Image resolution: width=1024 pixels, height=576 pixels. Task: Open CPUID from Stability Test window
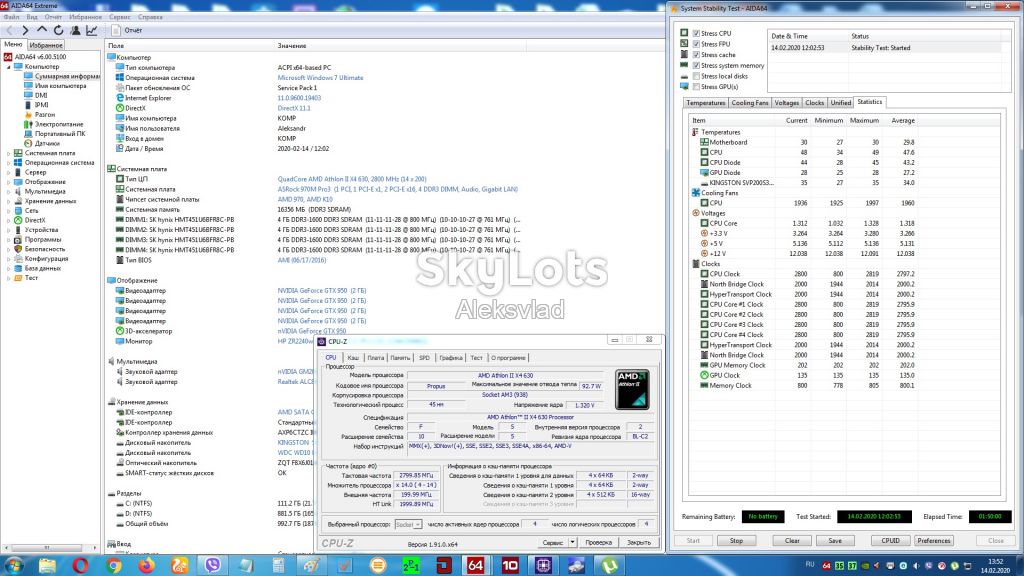(x=890, y=541)
